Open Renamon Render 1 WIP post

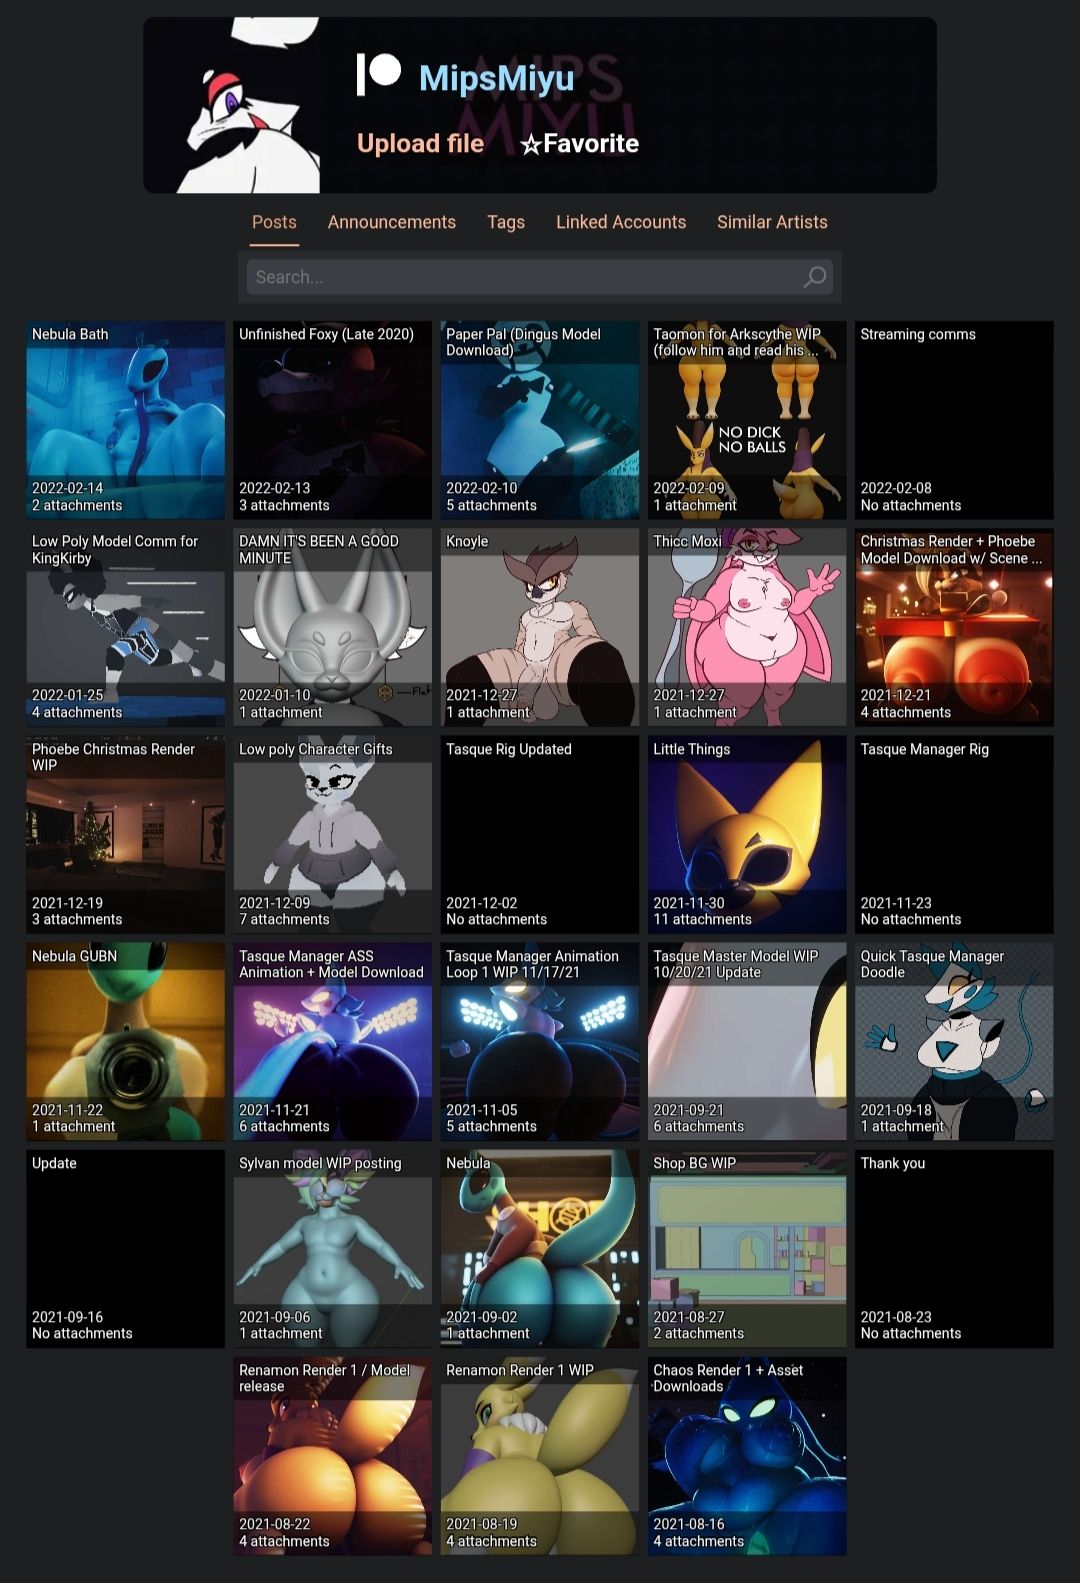pyautogui.click(x=540, y=1455)
